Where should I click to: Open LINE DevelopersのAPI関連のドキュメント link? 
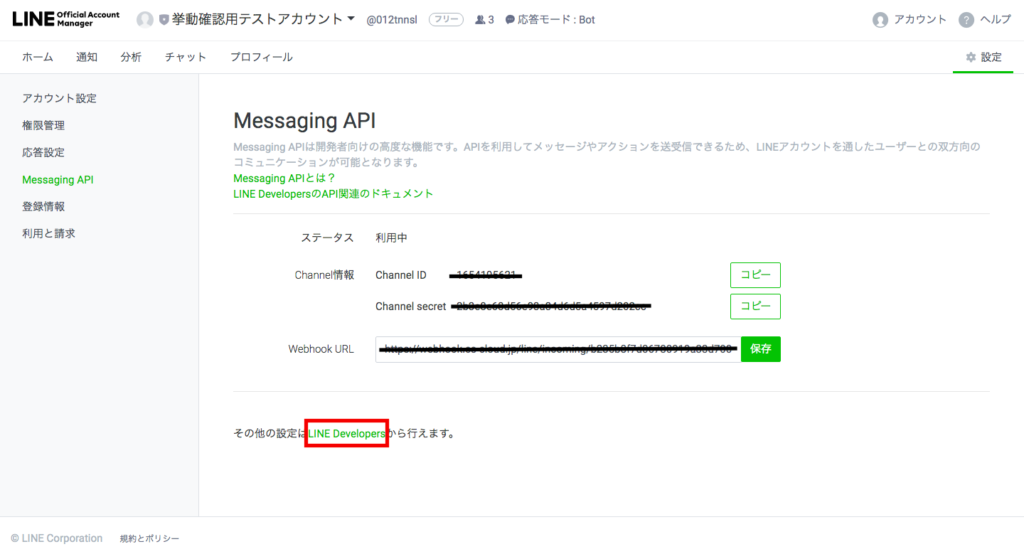click(x=333, y=194)
